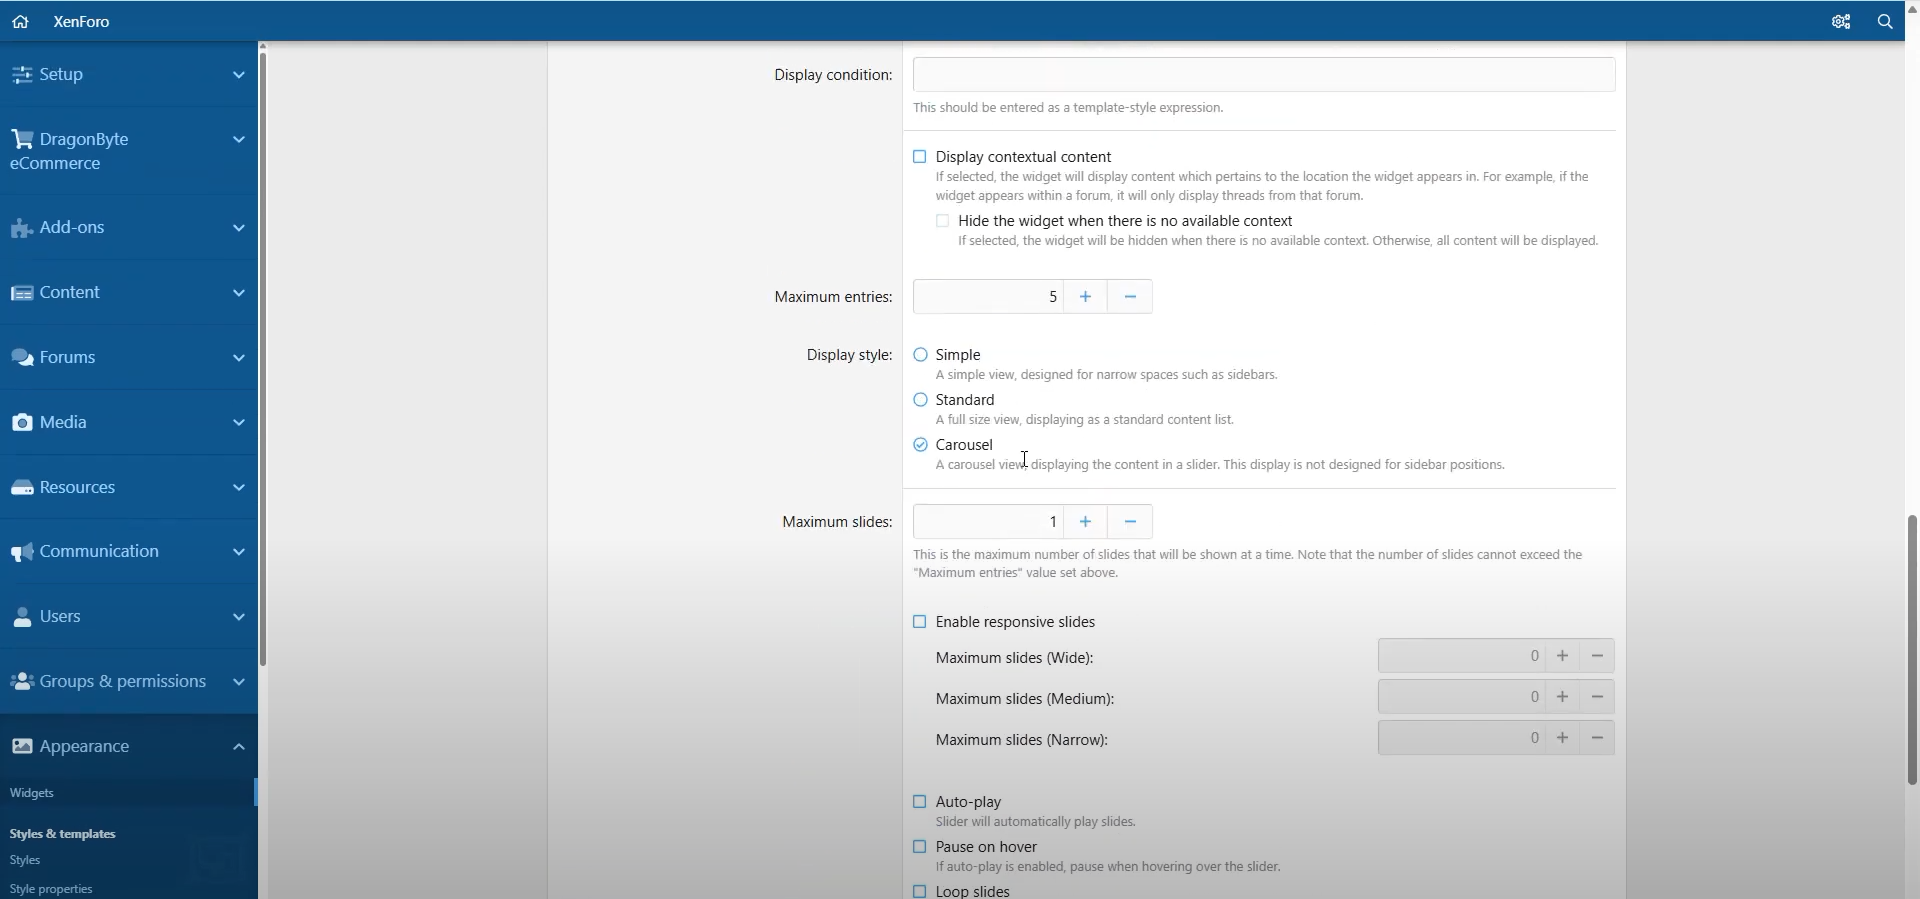The width and height of the screenshot is (1920, 899).
Task: Expand the Users section chevron
Action: [x=238, y=617]
